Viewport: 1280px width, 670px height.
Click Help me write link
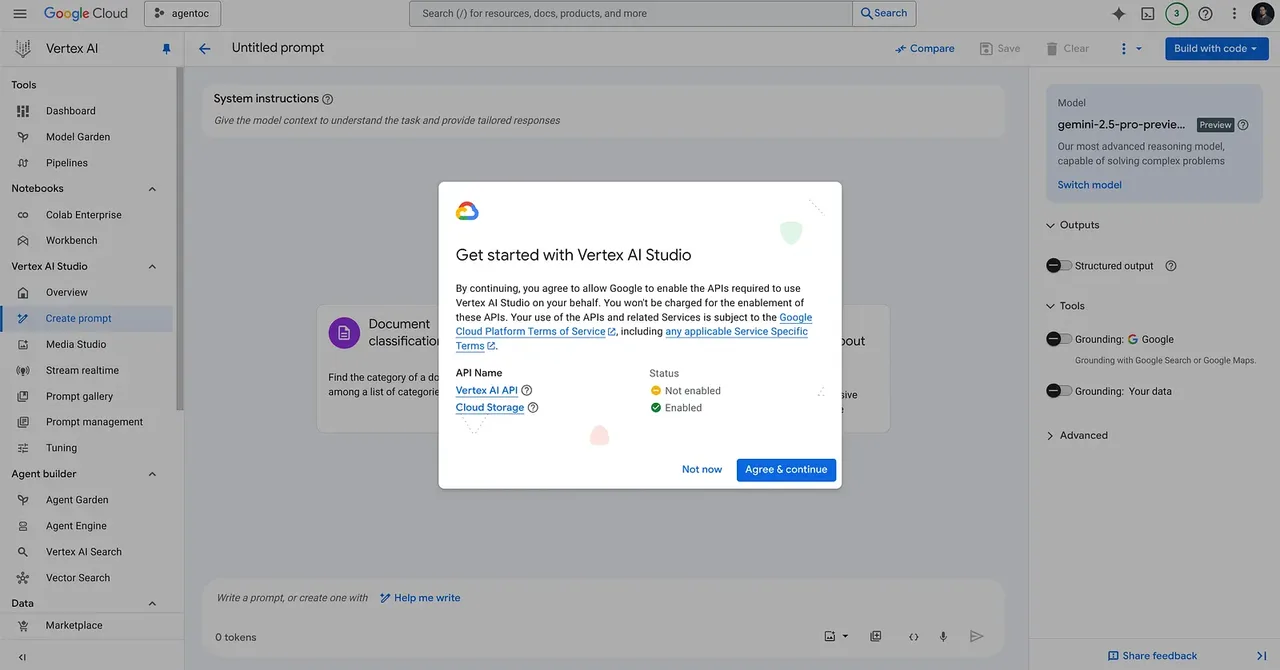click(x=420, y=598)
